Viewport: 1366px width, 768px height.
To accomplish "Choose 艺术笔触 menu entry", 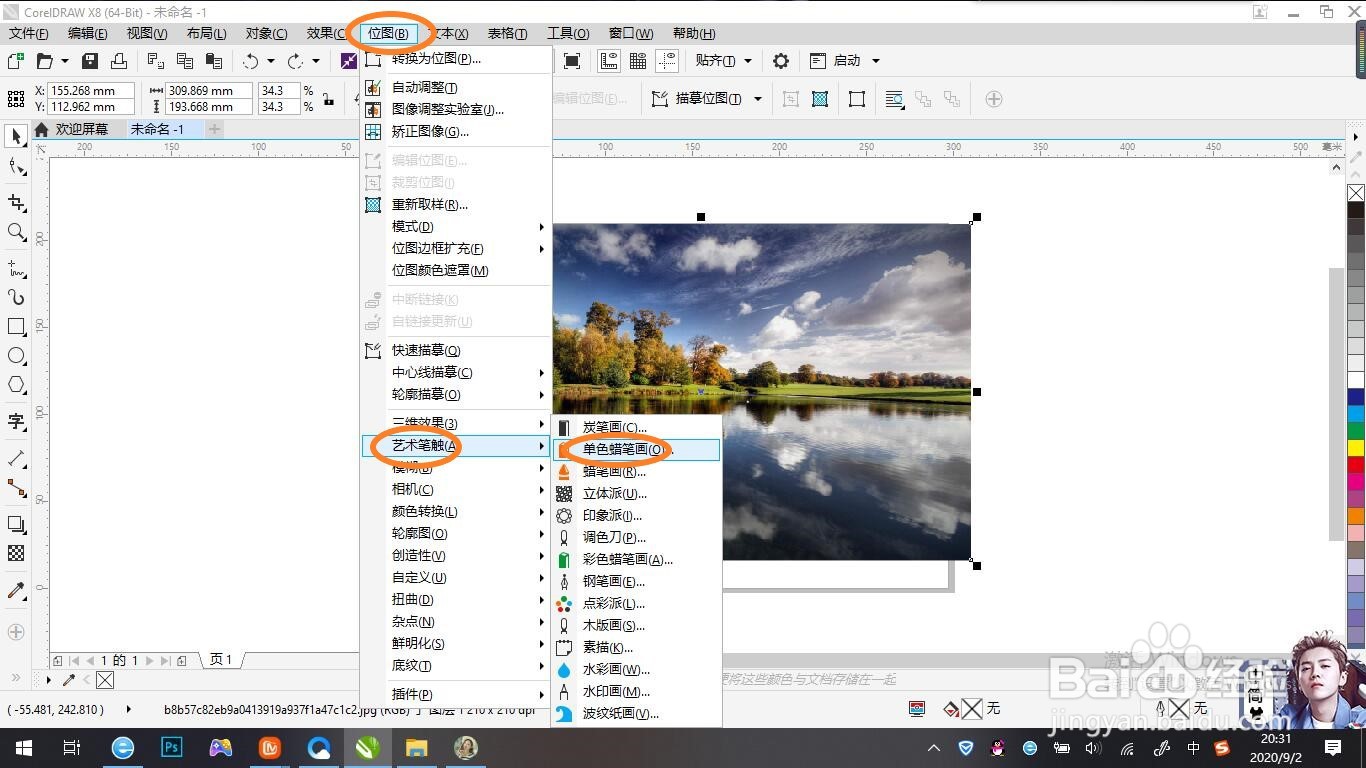I will pyautogui.click(x=457, y=446).
